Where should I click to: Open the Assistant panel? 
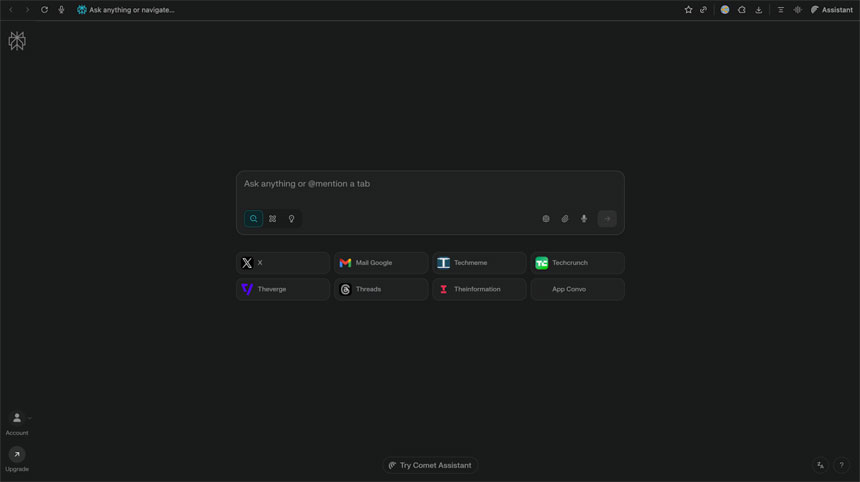(831, 10)
